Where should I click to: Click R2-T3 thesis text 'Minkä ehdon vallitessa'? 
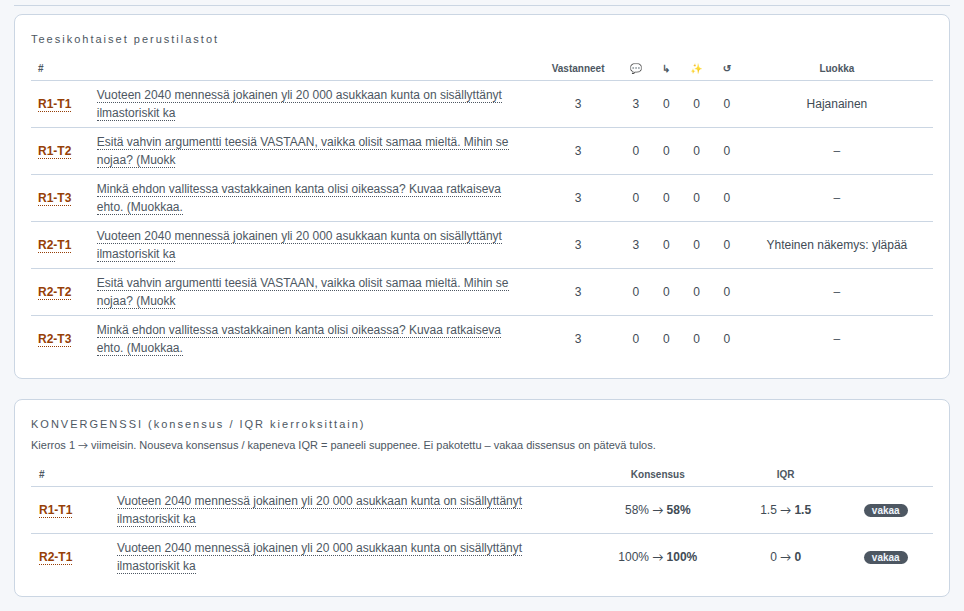pos(299,339)
